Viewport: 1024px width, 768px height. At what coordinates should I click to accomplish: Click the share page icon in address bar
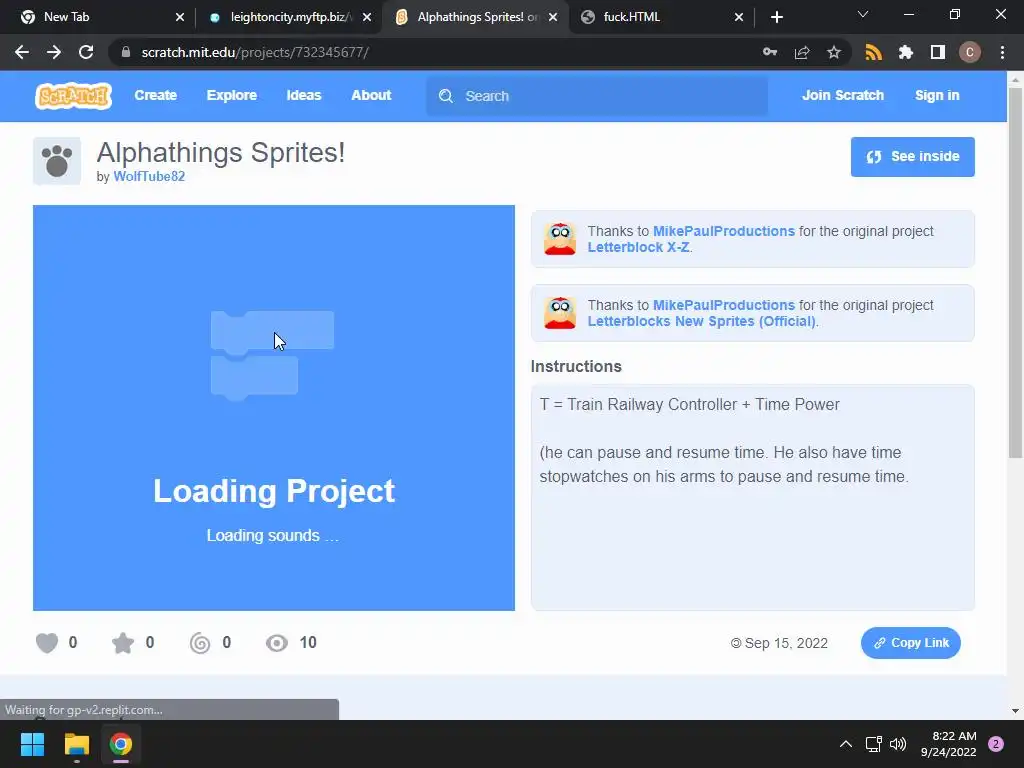point(802,52)
